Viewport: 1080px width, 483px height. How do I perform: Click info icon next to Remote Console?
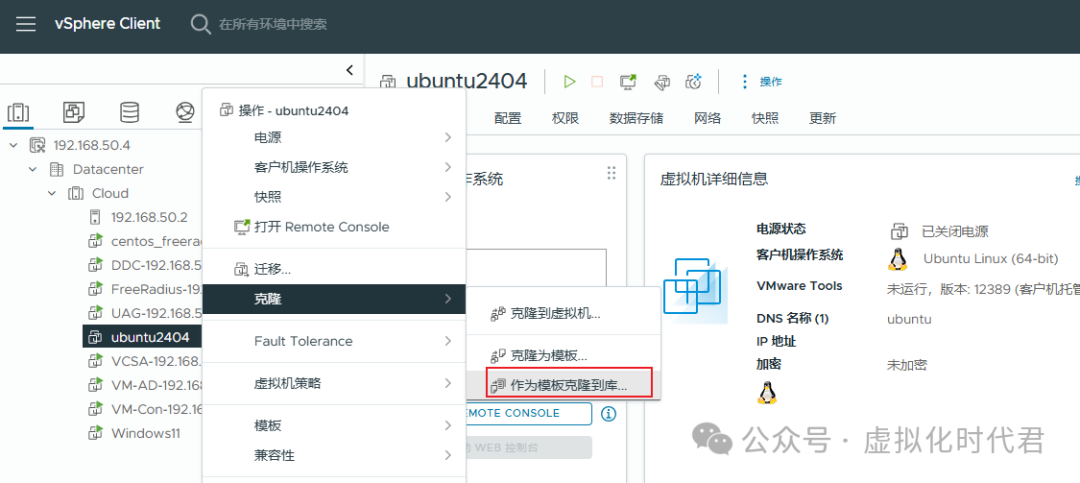608,413
